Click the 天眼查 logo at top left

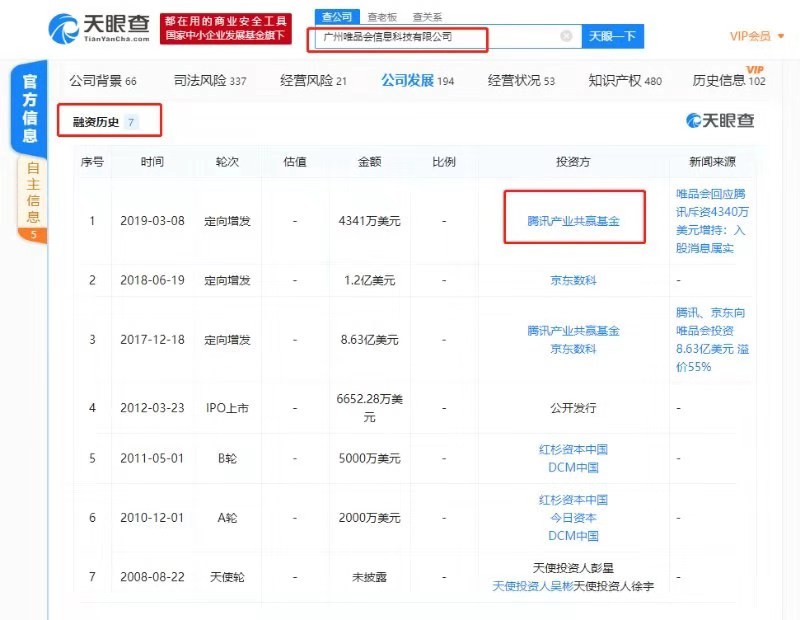point(98,28)
